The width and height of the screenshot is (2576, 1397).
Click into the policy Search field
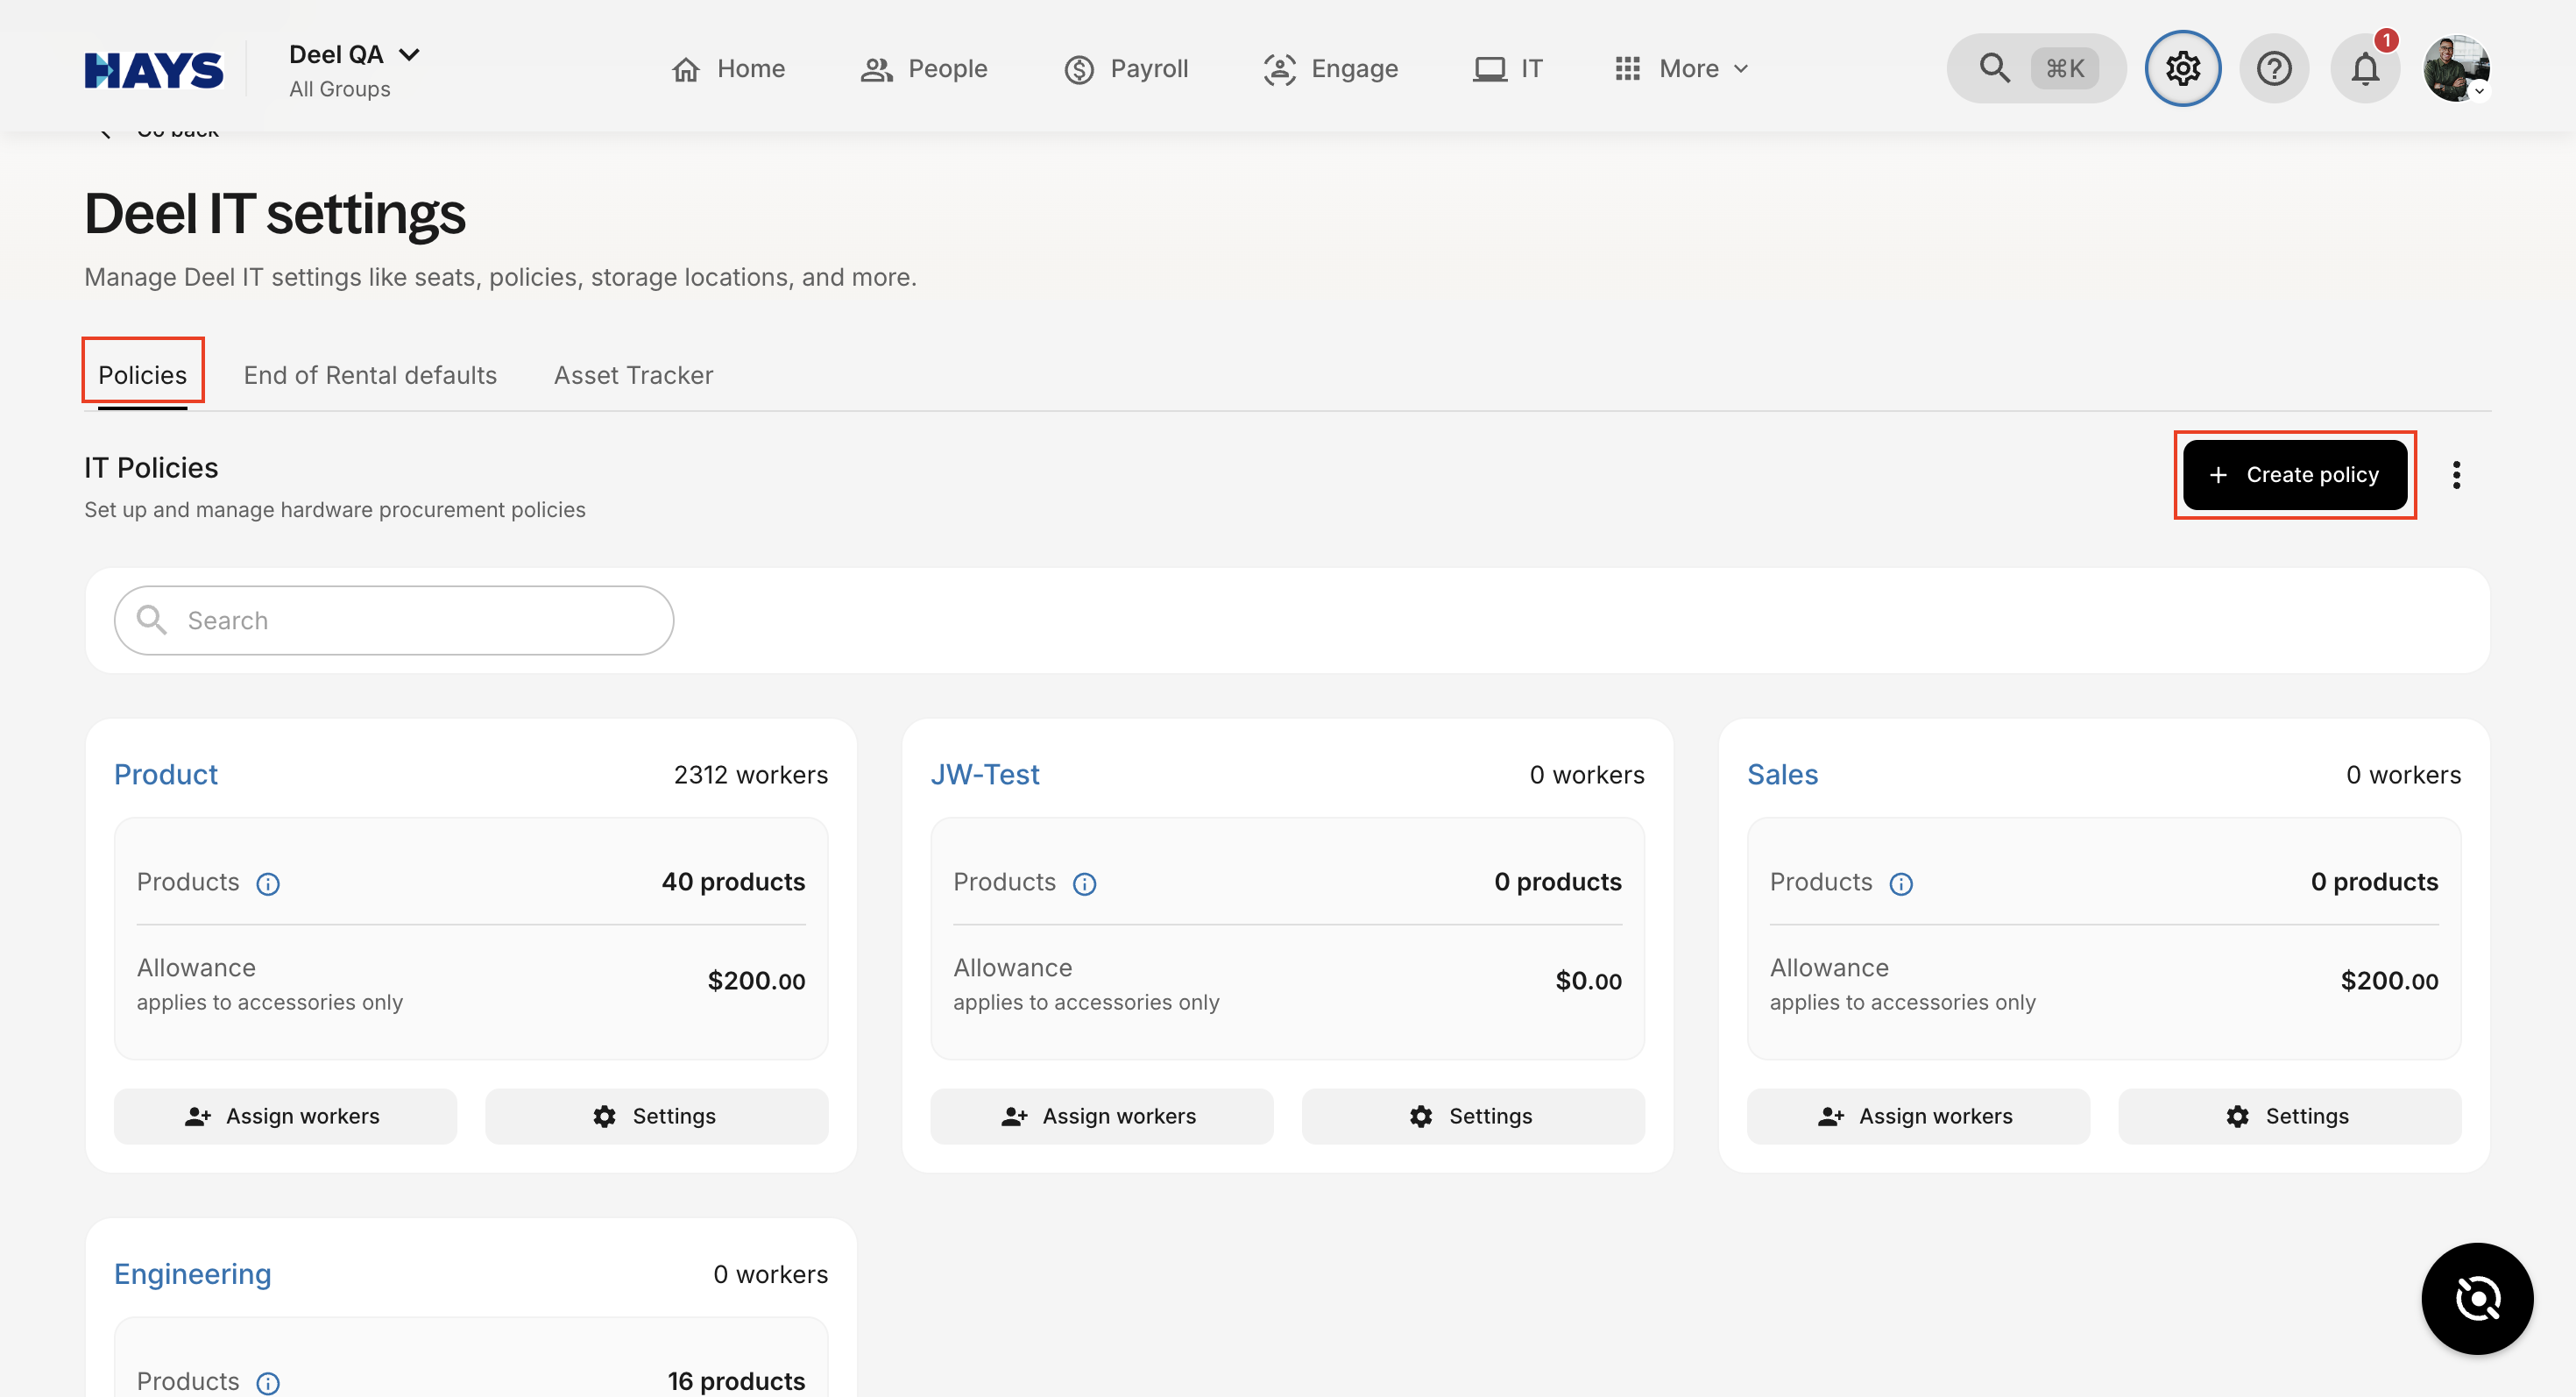point(394,621)
